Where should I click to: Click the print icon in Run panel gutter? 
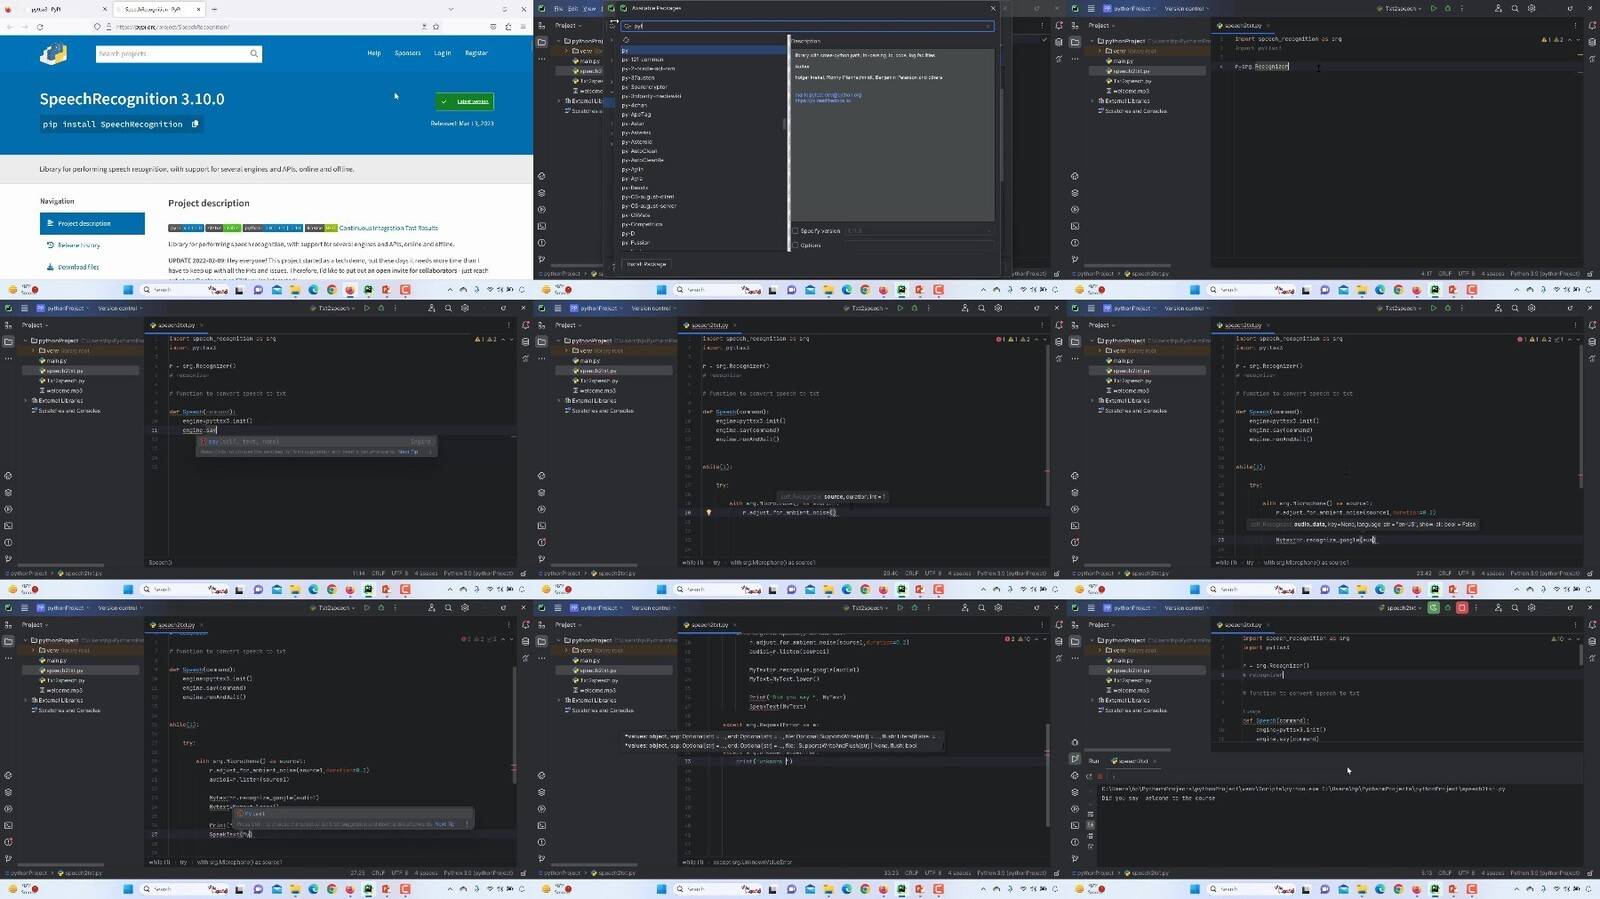[x=1090, y=836]
